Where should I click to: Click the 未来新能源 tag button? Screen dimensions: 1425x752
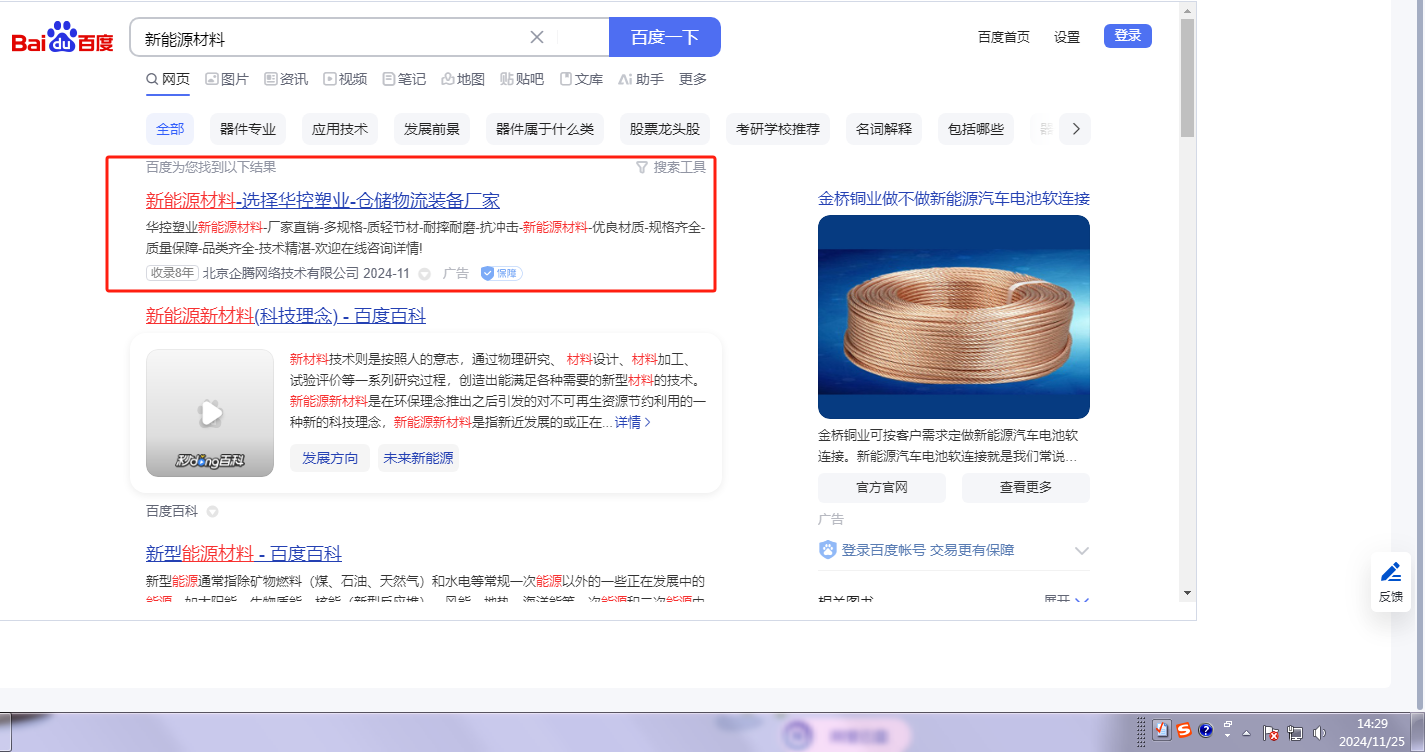pos(418,458)
